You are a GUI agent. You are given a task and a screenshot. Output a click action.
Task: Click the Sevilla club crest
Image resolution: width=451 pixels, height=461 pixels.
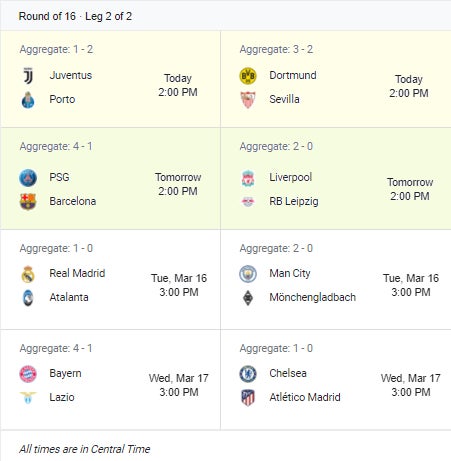coord(248,100)
